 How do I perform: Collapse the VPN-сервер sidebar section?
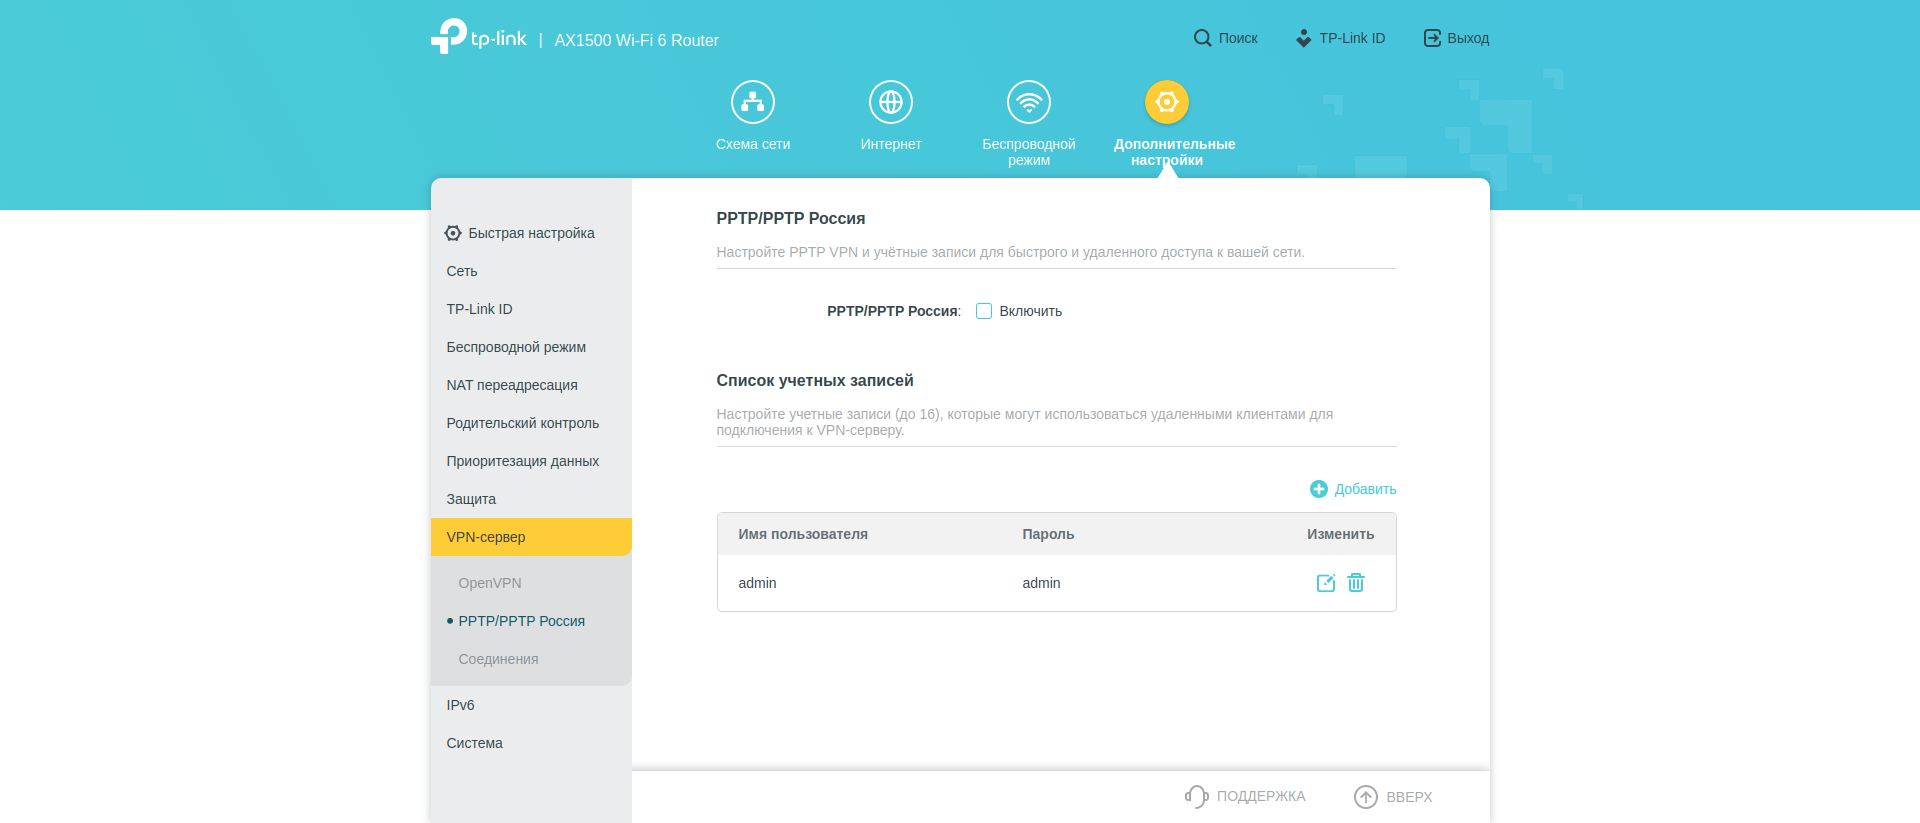pos(486,537)
